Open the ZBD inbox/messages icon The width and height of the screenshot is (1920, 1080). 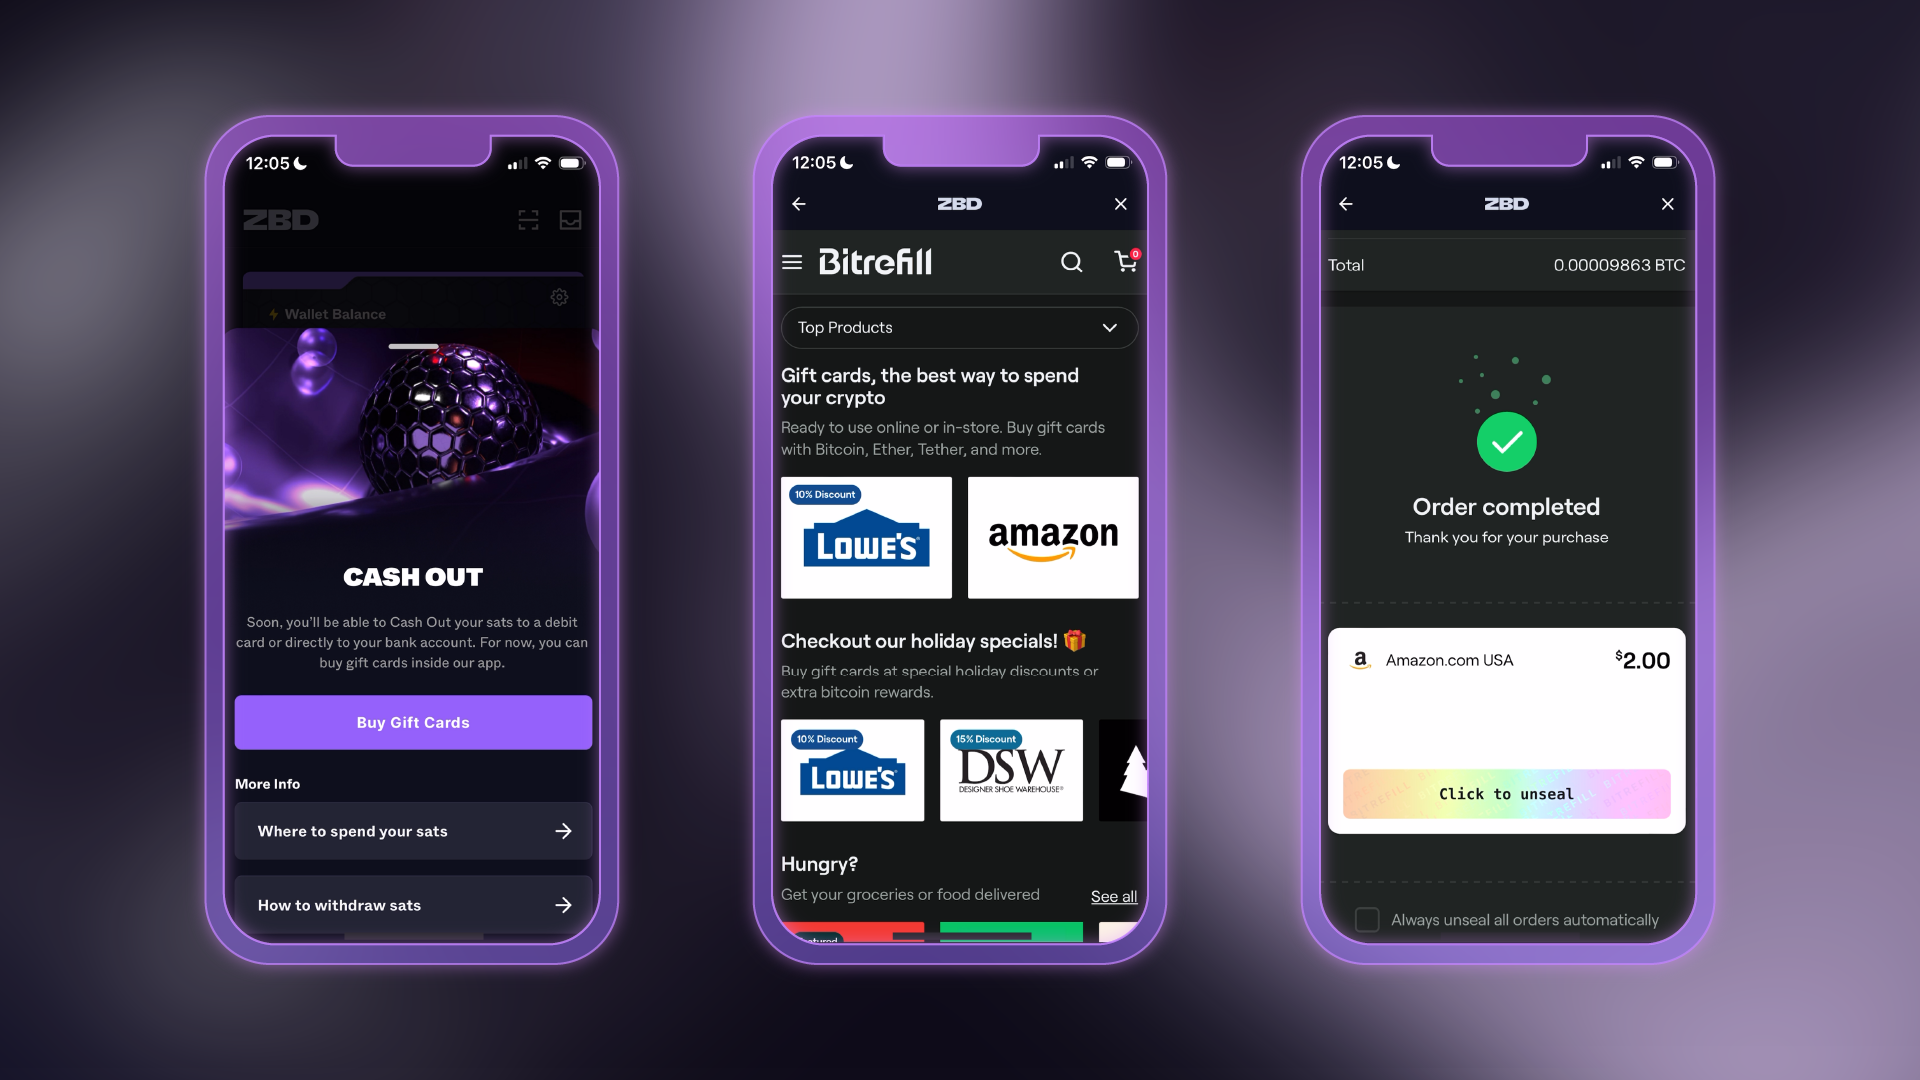click(571, 220)
